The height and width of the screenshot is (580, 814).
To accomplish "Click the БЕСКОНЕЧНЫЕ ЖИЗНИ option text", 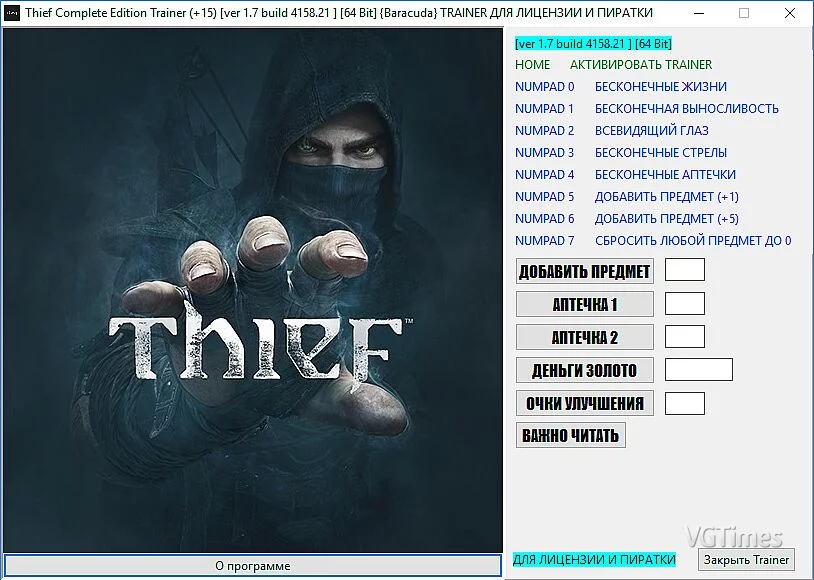I will click(661, 87).
